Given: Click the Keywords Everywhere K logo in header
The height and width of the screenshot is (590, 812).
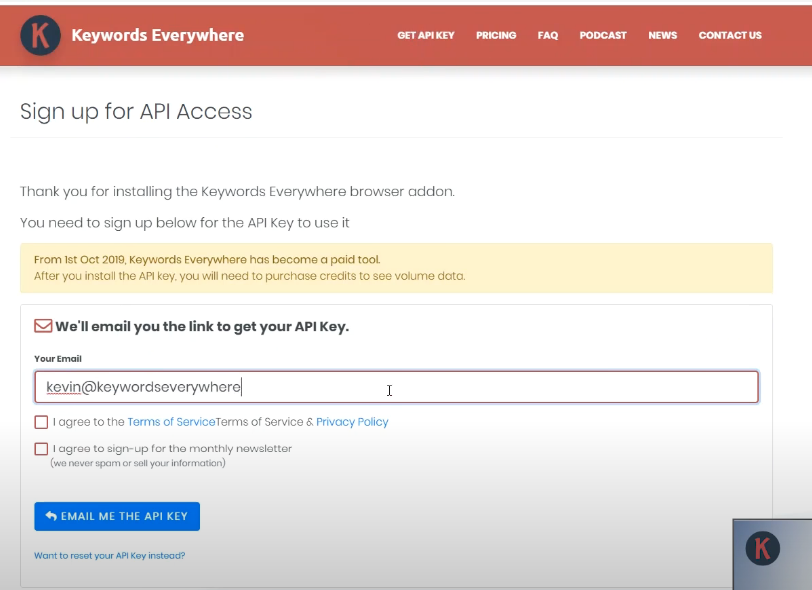Looking at the screenshot, I should (40, 35).
